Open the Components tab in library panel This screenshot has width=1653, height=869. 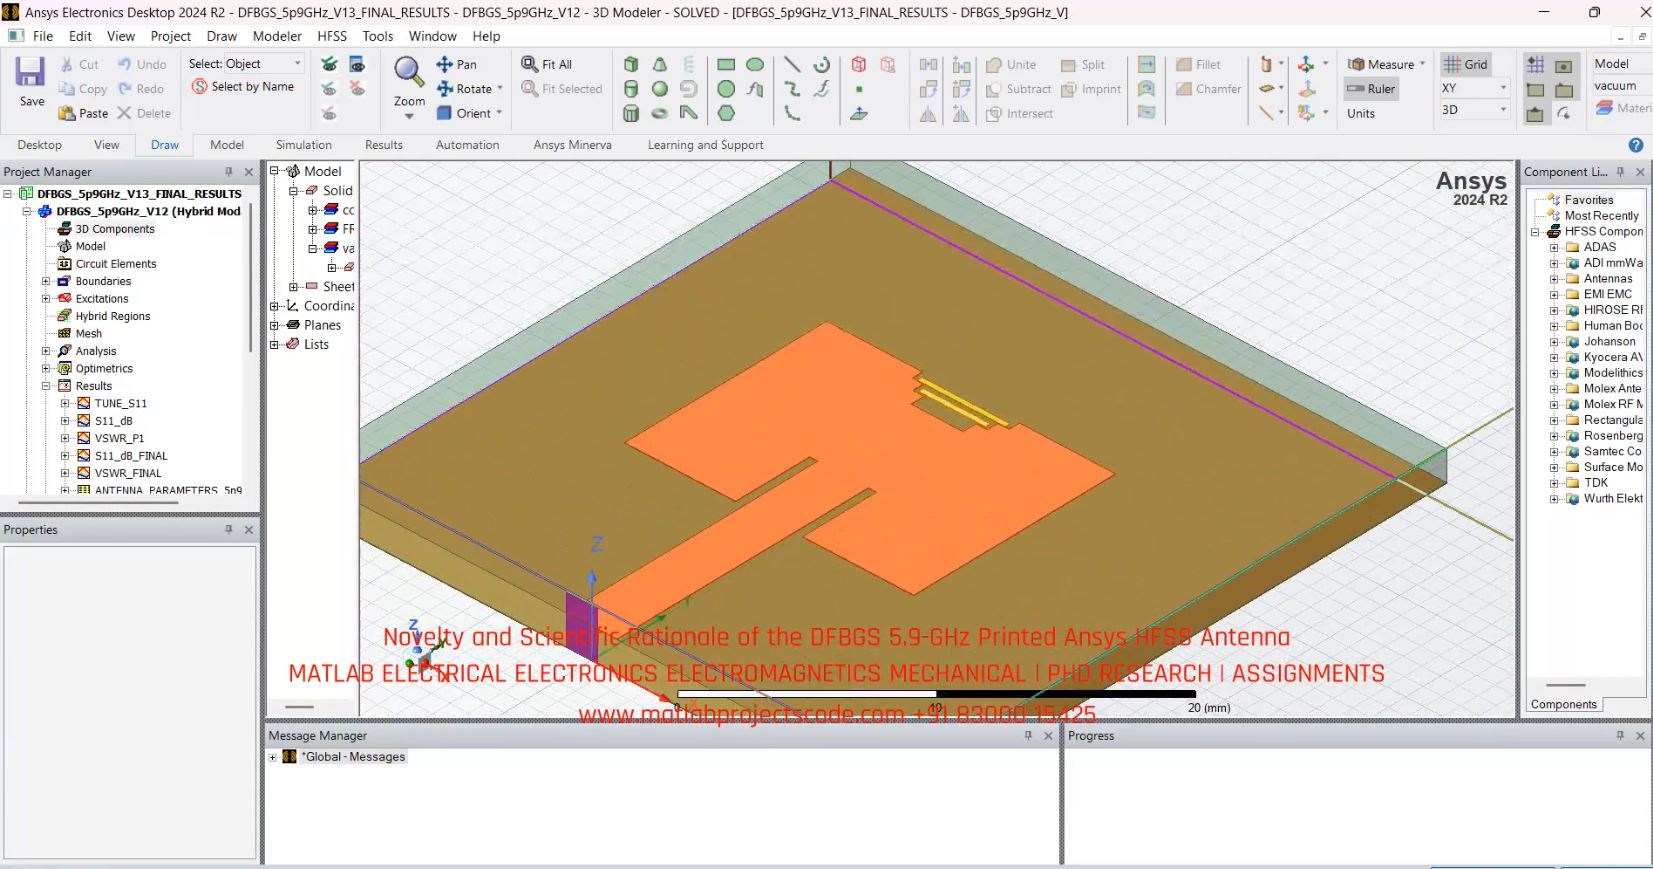coord(1564,705)
